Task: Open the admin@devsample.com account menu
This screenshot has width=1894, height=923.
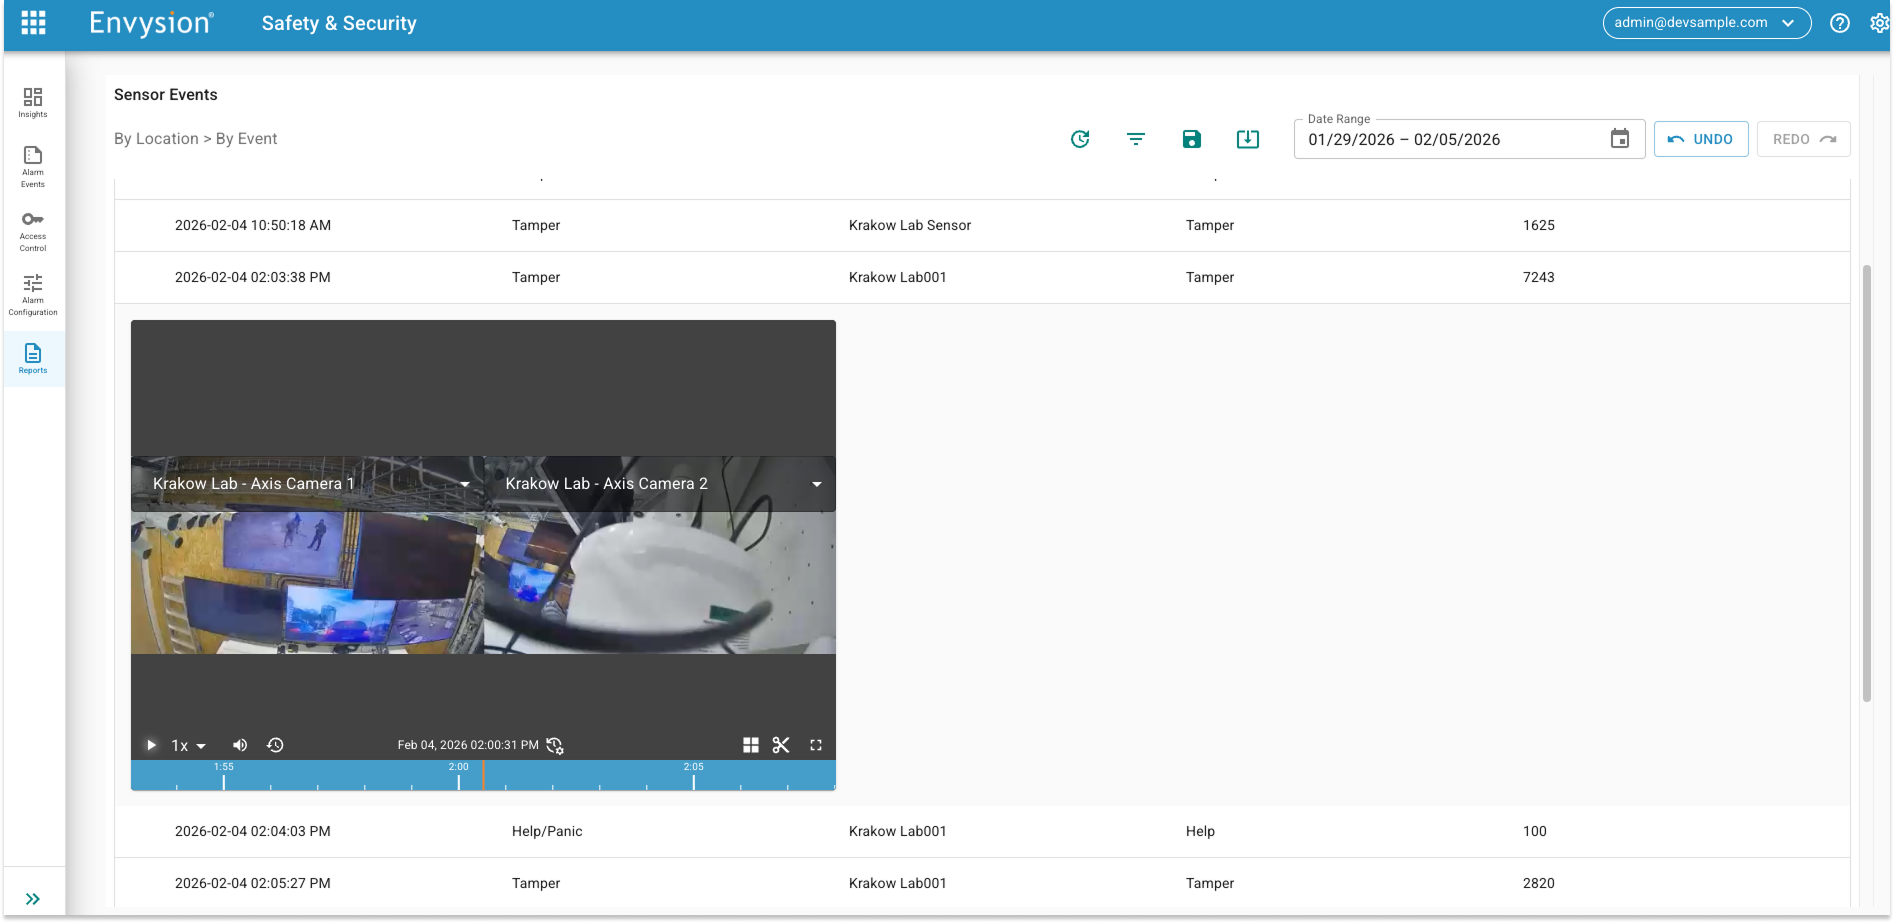Action: pos(1706,23)
